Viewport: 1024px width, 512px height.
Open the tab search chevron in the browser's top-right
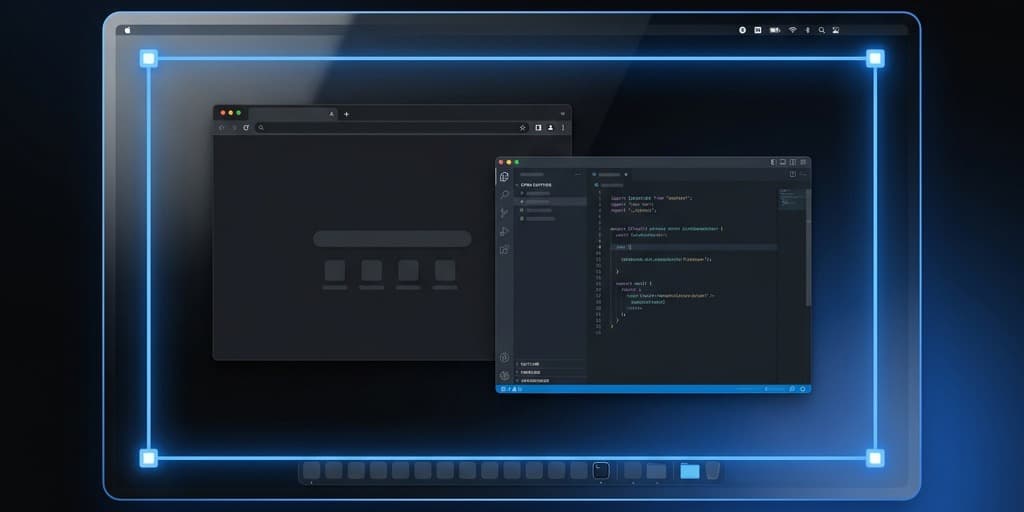(x=562, y=114)
